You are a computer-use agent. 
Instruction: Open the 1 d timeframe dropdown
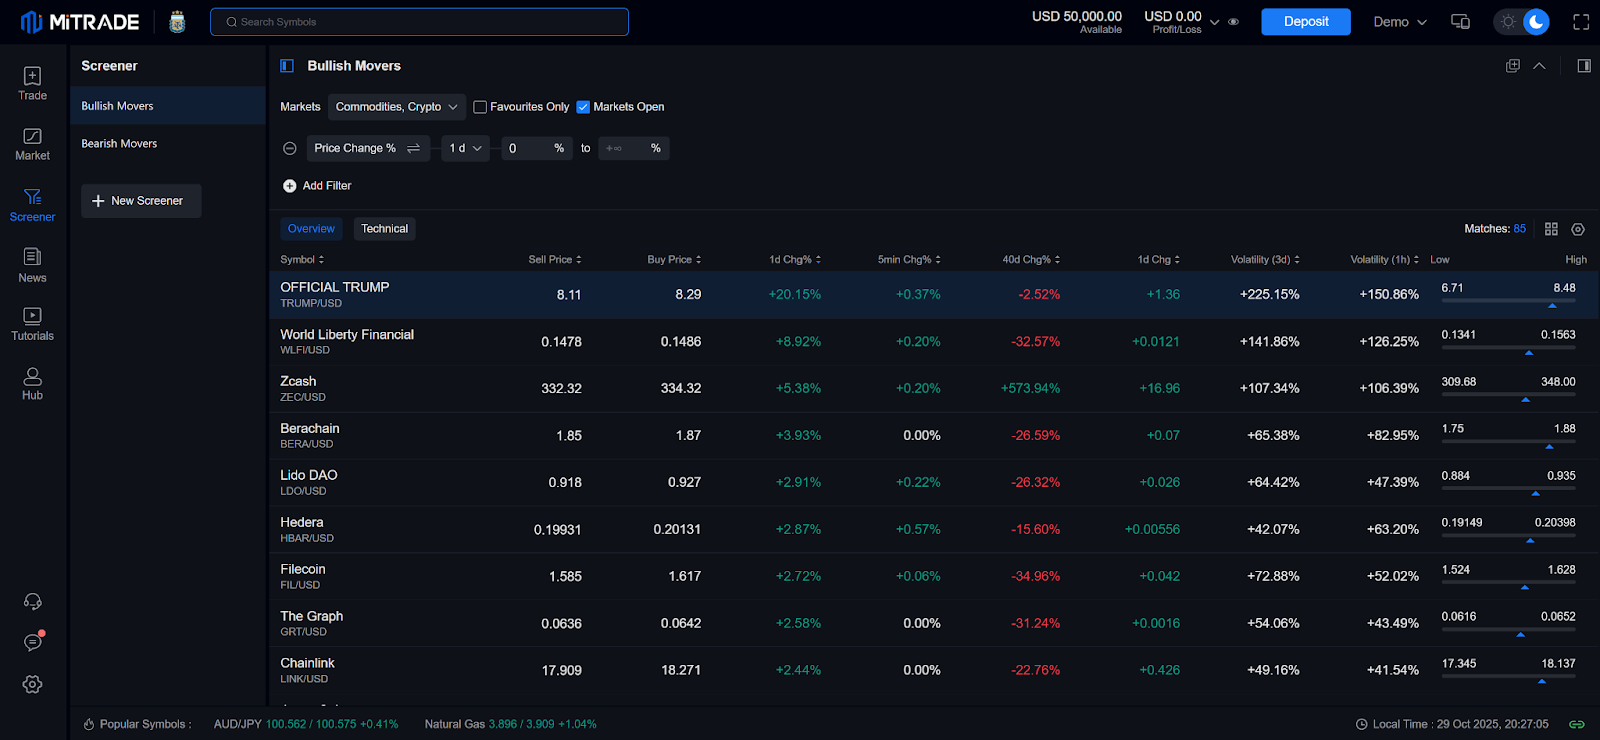[465, 148]
